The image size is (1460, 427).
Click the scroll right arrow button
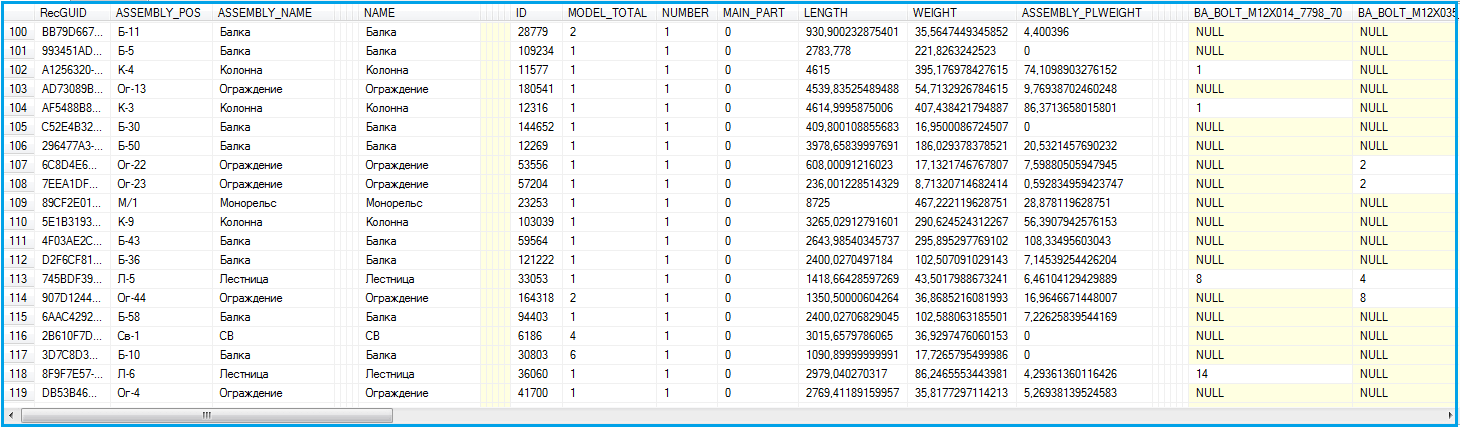1449,414
